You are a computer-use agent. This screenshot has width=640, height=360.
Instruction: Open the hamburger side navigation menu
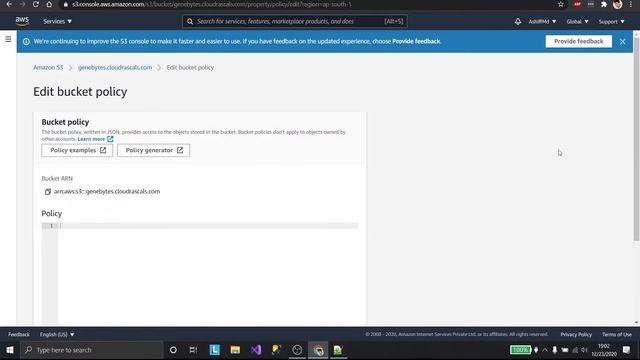8,39
